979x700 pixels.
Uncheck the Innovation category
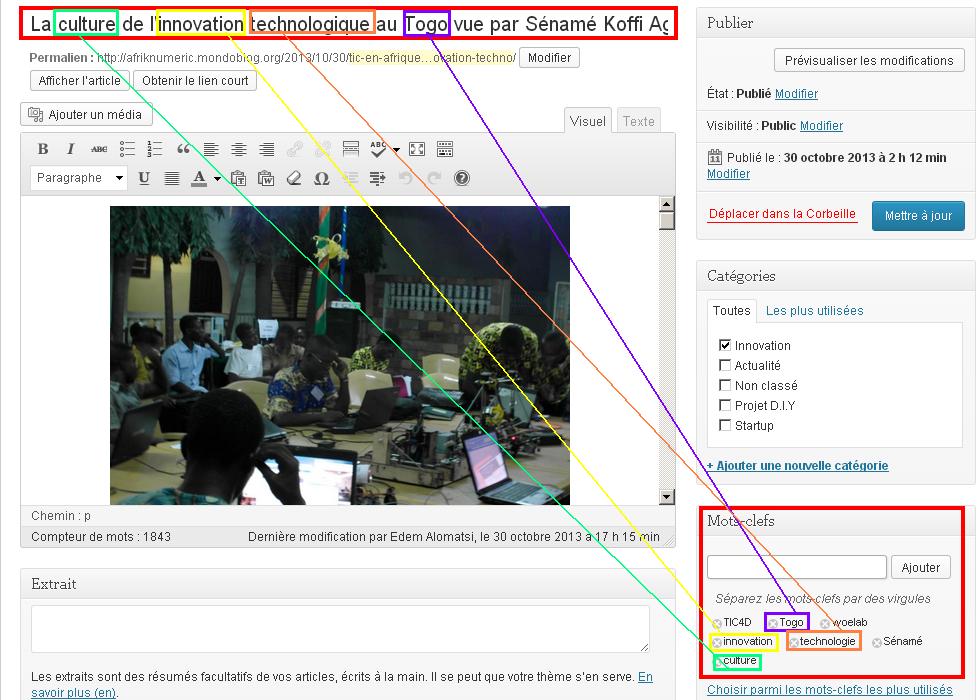coord(725,345)
